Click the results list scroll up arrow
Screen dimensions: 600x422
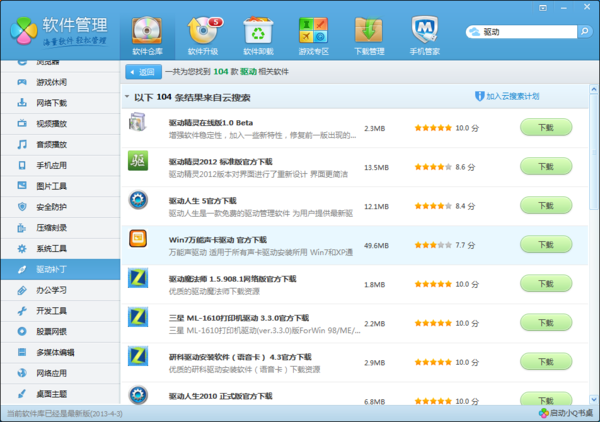pyautogui.click(x=593, y=90)
